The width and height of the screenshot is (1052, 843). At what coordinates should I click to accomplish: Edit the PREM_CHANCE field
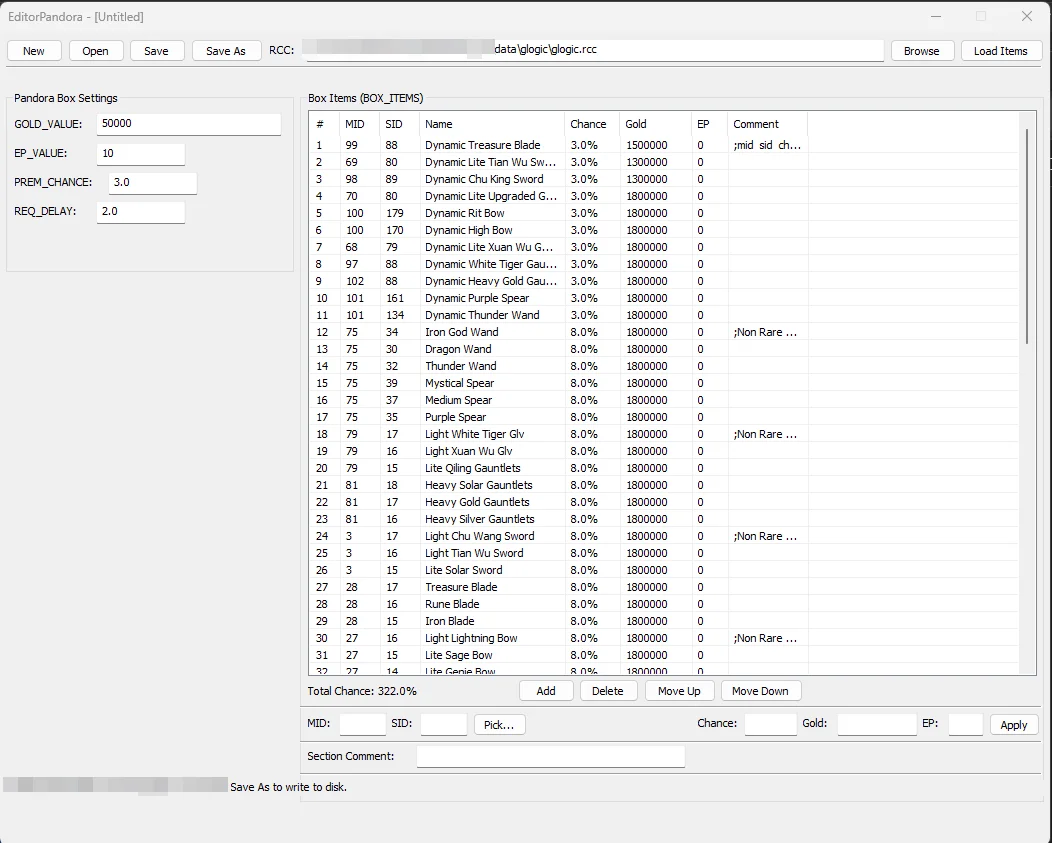(x=153, y=183)
